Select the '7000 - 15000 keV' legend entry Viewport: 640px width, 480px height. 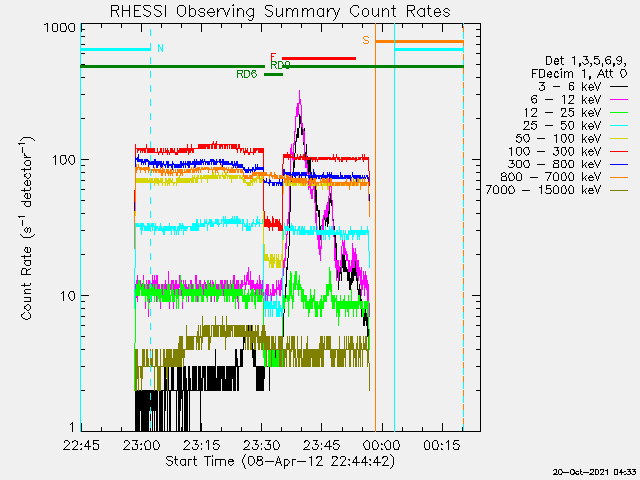(x=543, y=190)
